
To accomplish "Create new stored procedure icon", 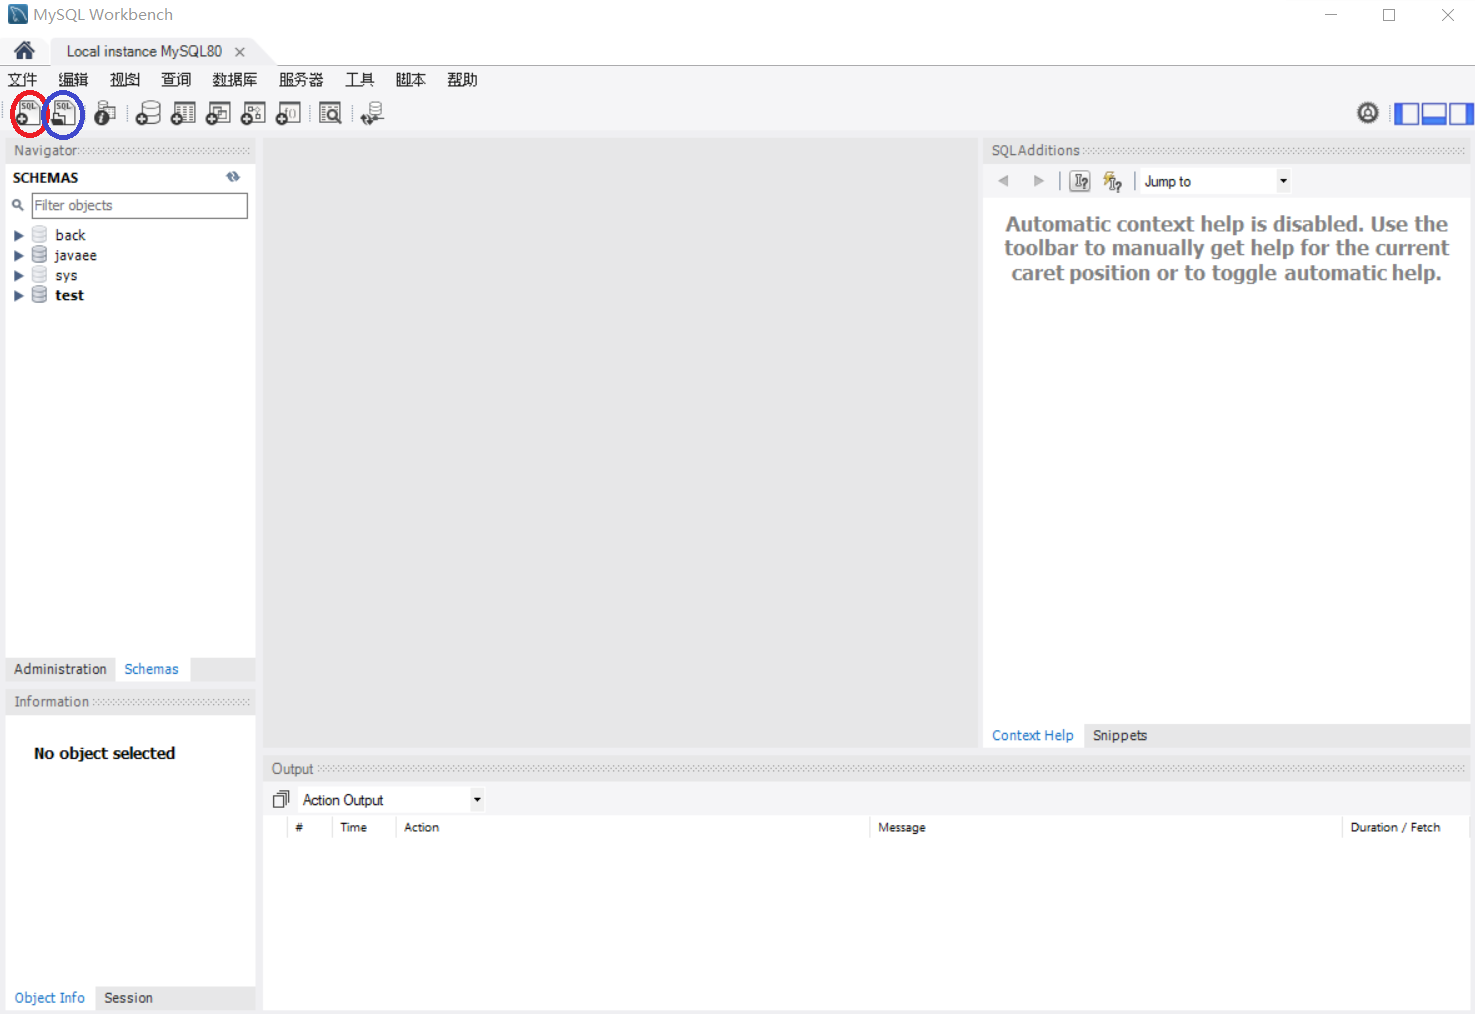I will [x=253, y=114].
